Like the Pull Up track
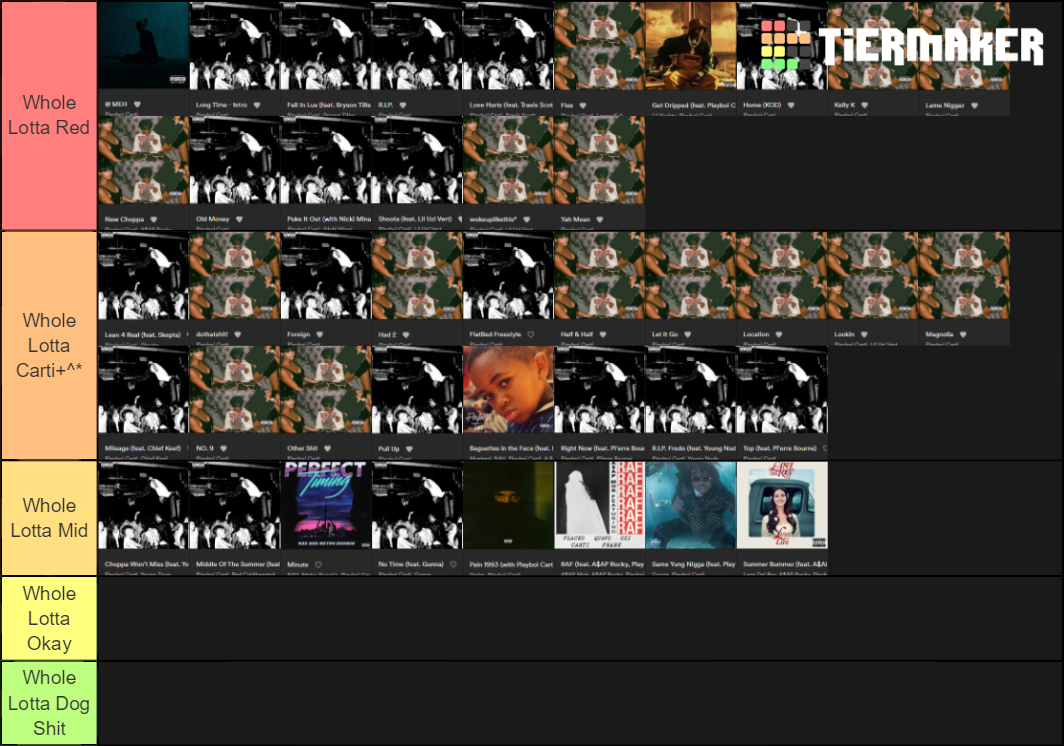 pyautogui.click(x=409, y=449)
